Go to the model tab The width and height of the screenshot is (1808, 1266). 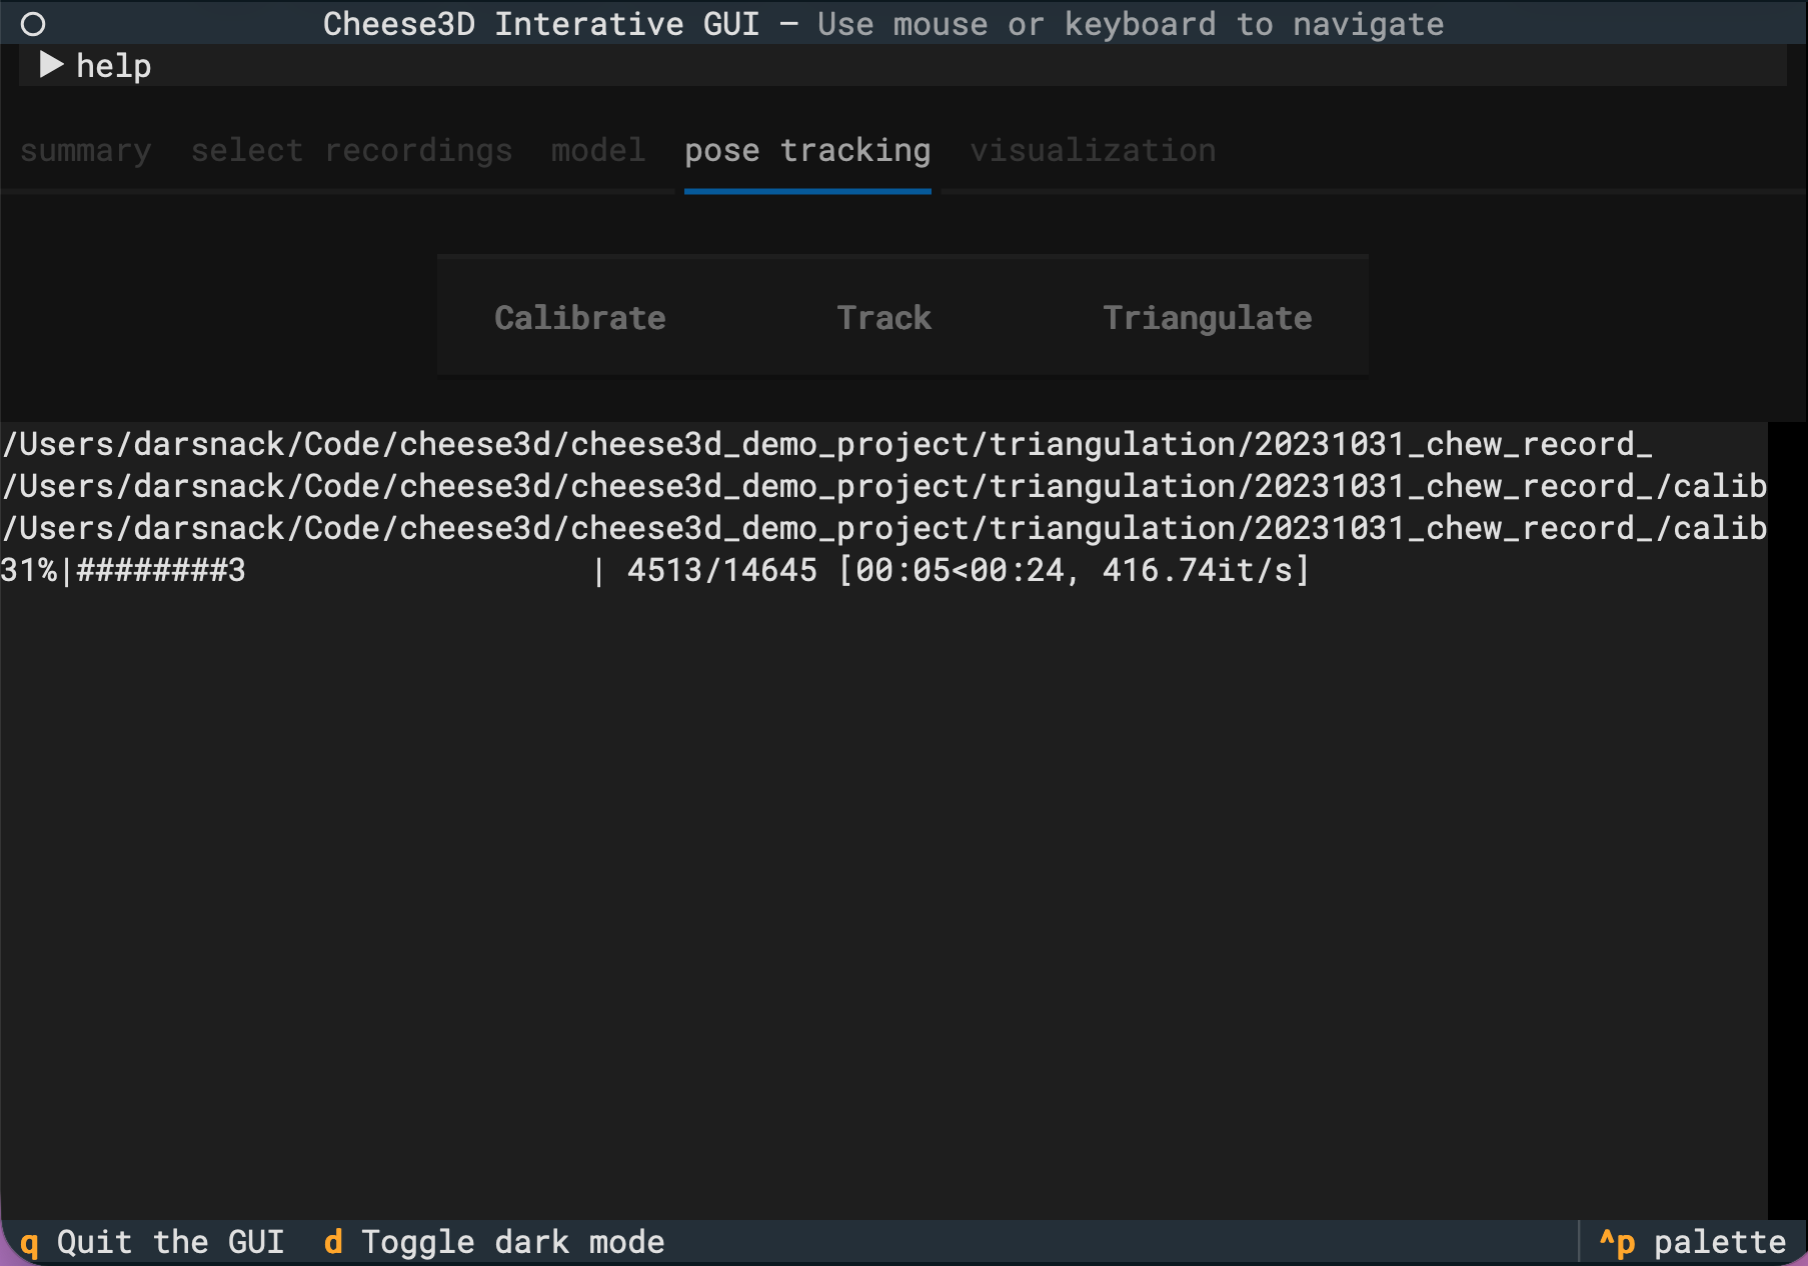pos(598,151)
